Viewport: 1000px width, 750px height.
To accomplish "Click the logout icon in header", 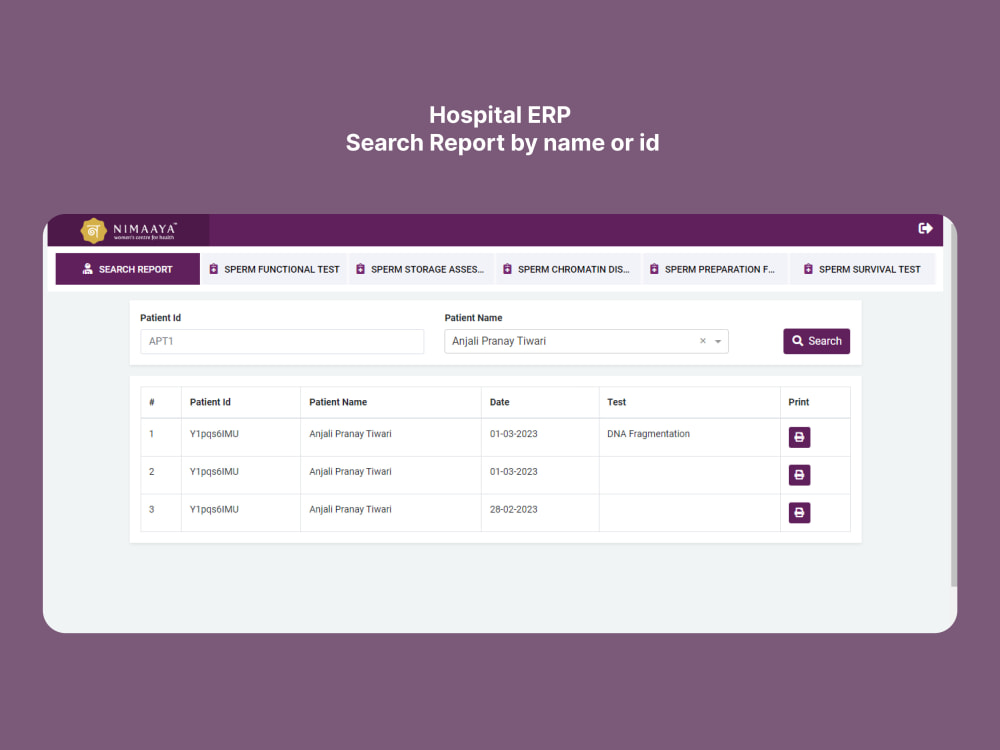I will point(925,228).
